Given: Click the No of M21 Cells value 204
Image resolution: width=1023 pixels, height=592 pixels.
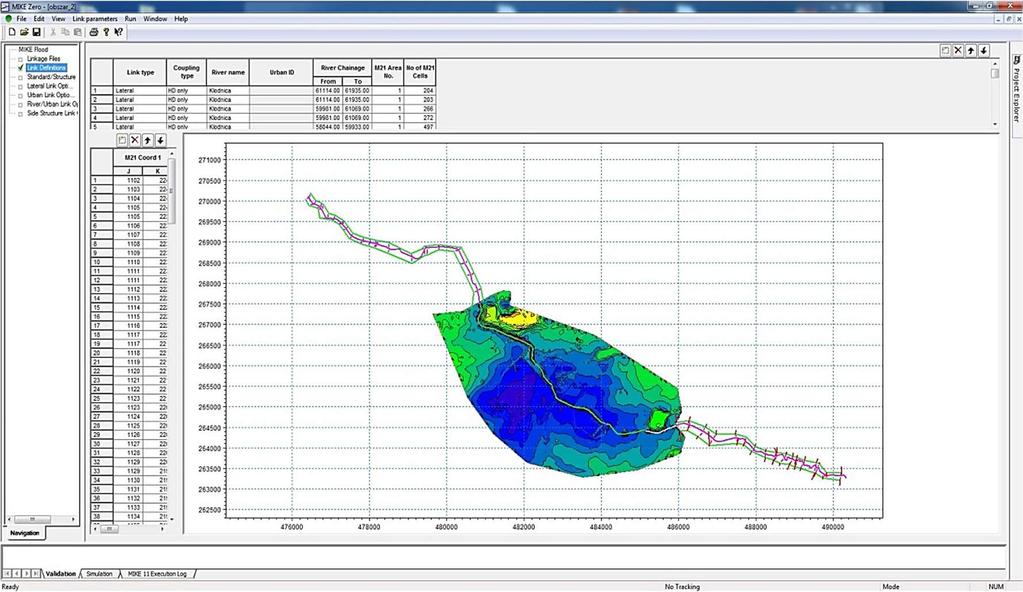Looking at the screenshot, I should pyautogui.click(x=420, y=91).
